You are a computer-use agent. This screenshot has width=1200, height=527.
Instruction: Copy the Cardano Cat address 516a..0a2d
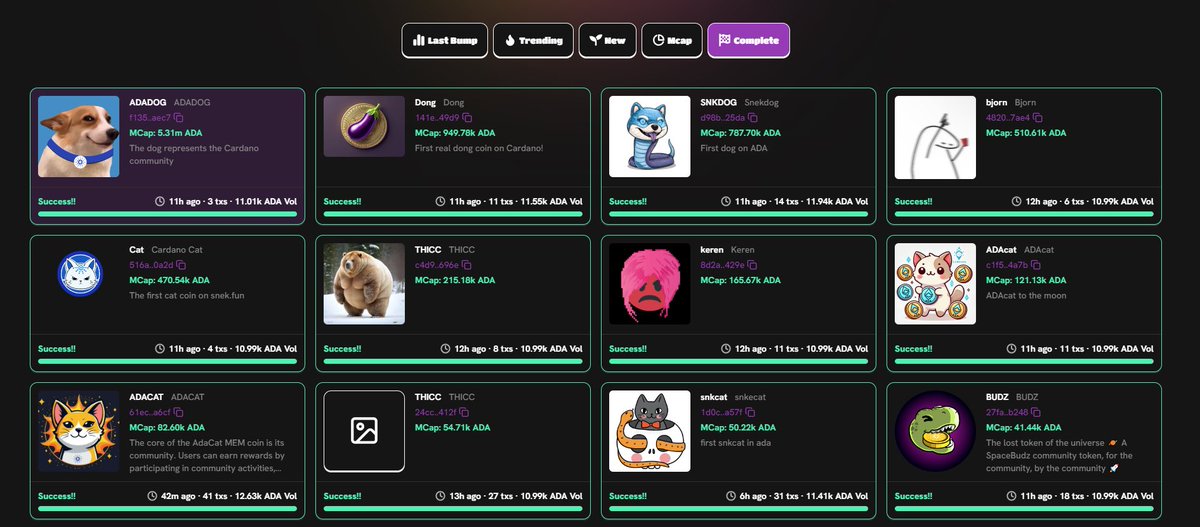179,265
